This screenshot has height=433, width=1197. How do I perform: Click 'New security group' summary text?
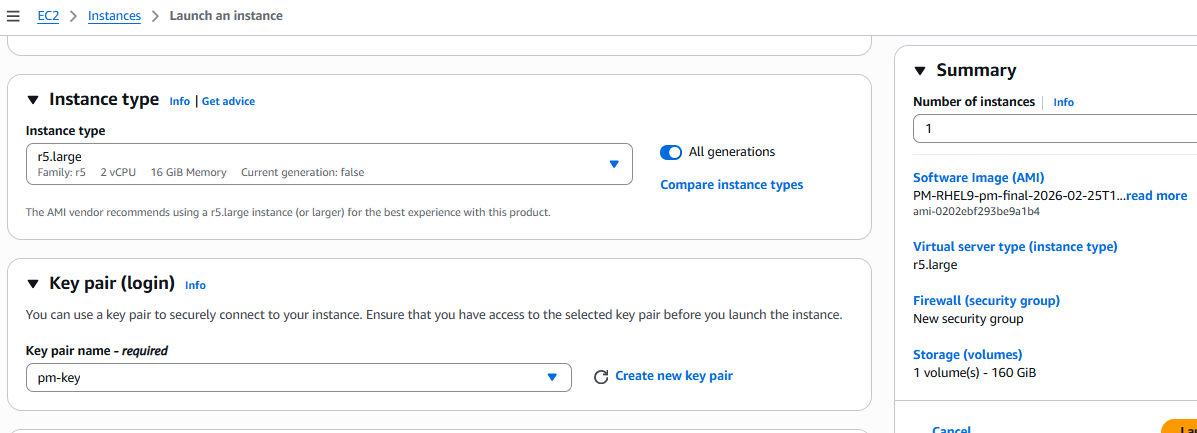click(x=968, y=318)
